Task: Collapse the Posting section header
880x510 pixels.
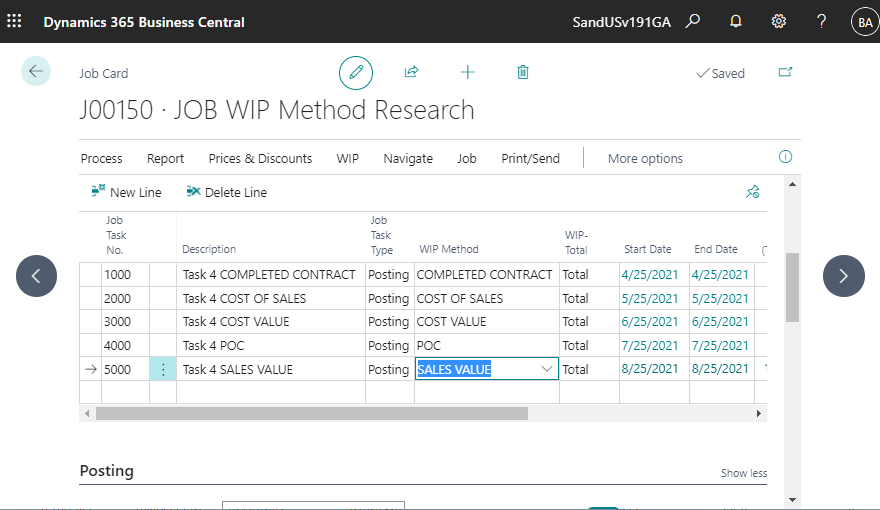Action: click(x=107, y=471)
